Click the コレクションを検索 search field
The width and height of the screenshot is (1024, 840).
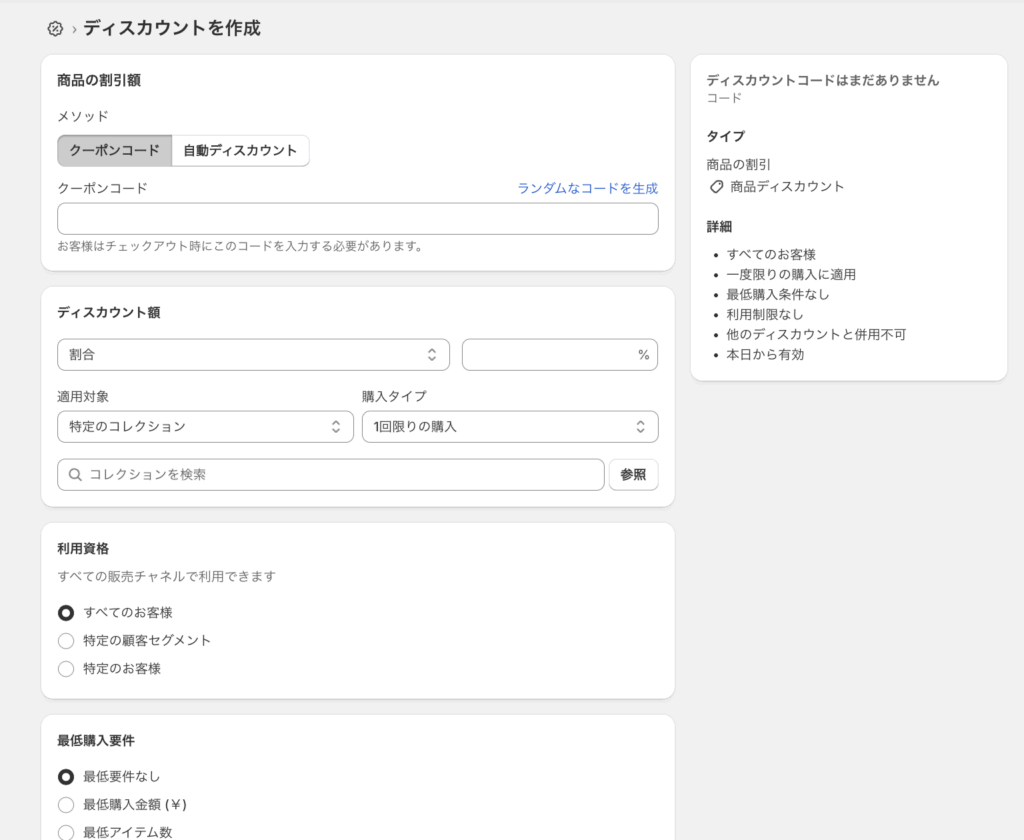tap(340, 475)
